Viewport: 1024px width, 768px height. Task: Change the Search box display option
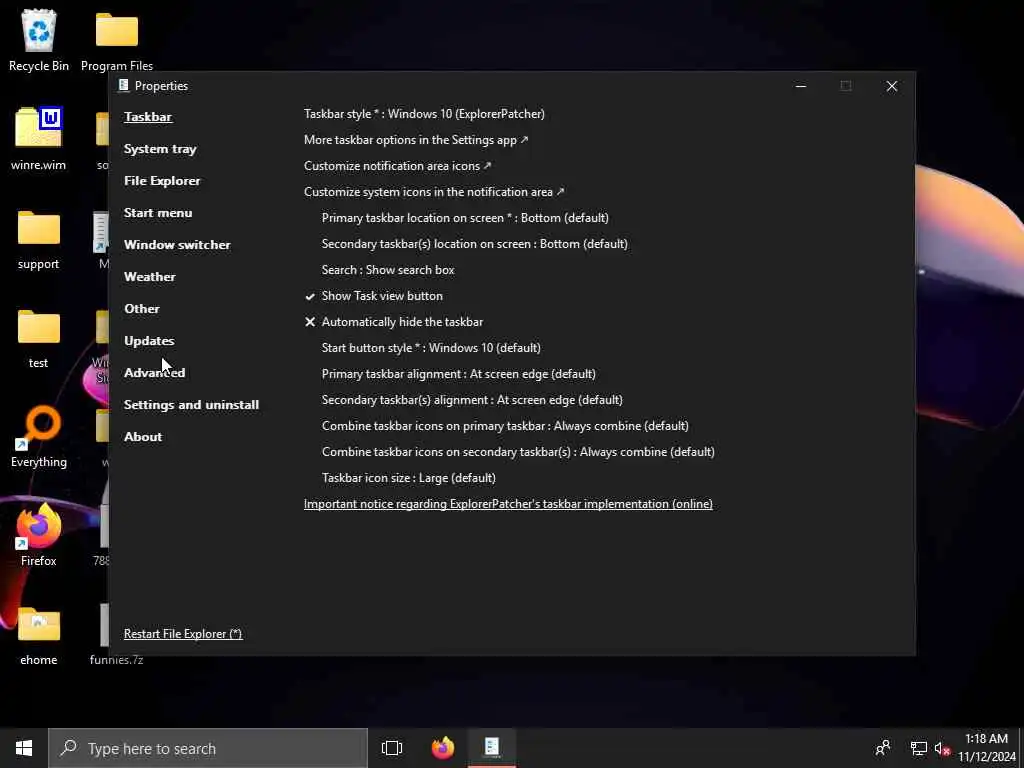pos(388,270)
